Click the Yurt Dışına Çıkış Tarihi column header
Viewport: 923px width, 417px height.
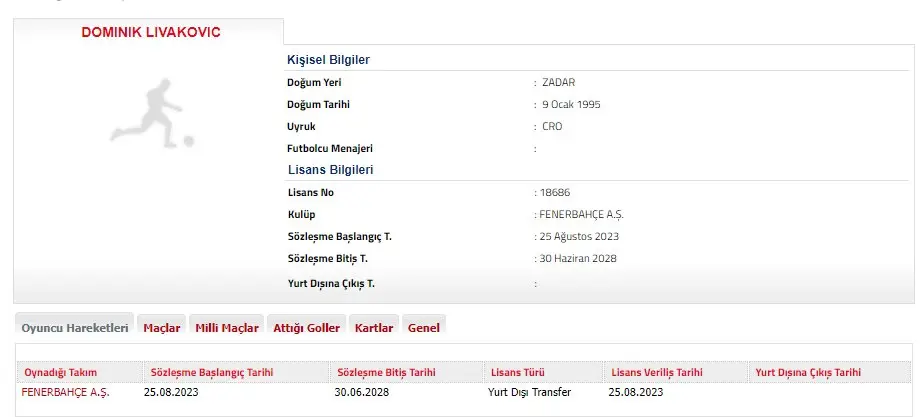(x=808, y=372)
